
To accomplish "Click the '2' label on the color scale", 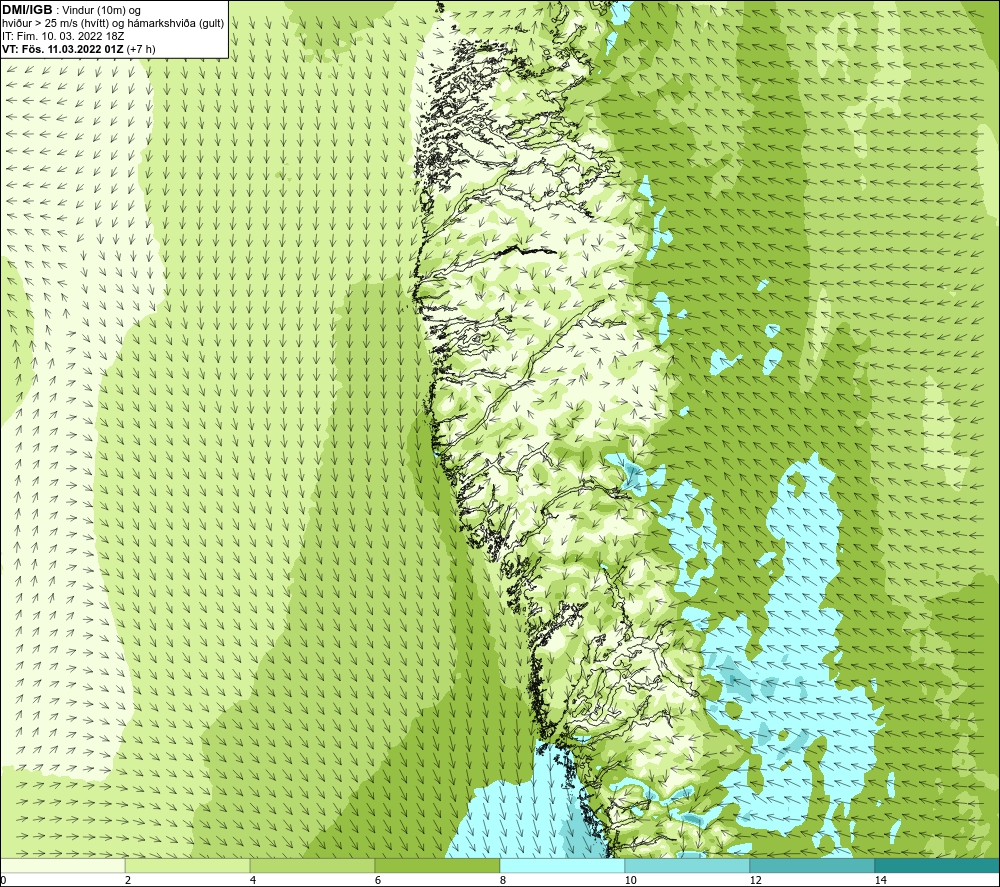I will click(128, 881).
